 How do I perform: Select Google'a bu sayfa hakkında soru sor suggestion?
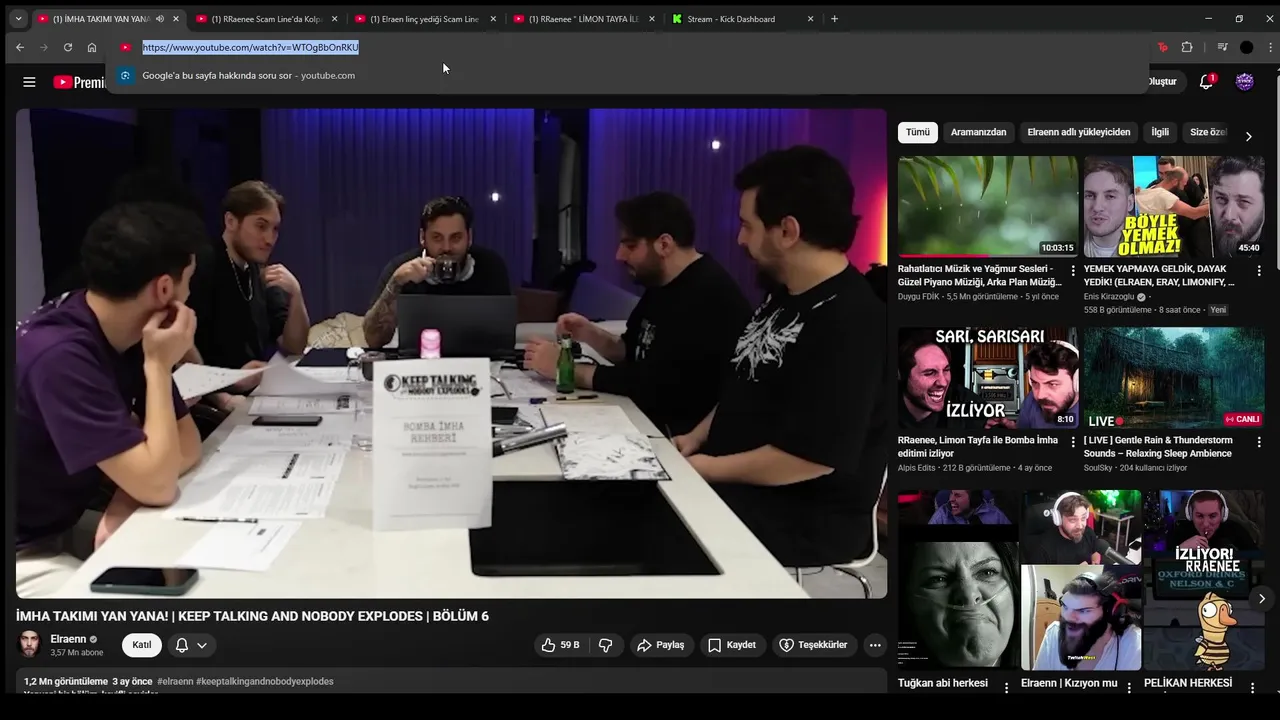click(628, 75)
